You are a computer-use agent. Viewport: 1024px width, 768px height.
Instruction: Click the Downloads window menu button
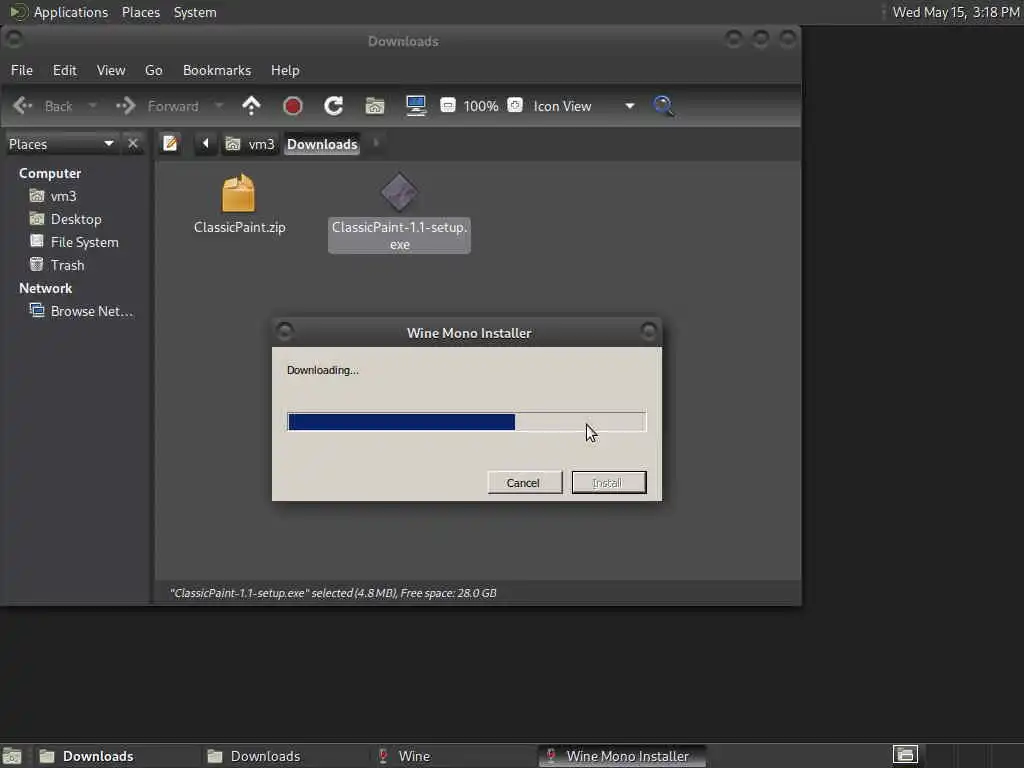point(14,40)
